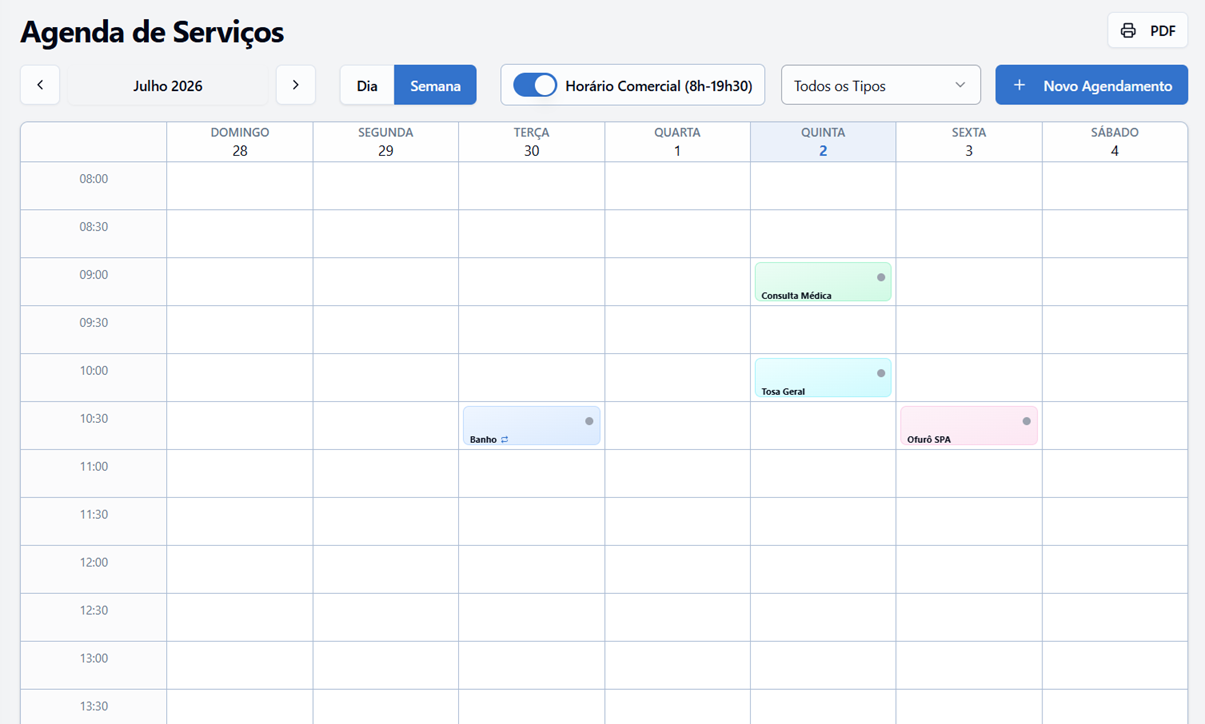Toggle the Horário Comercial switch off
1205x724 pixels.
(535, 85)
